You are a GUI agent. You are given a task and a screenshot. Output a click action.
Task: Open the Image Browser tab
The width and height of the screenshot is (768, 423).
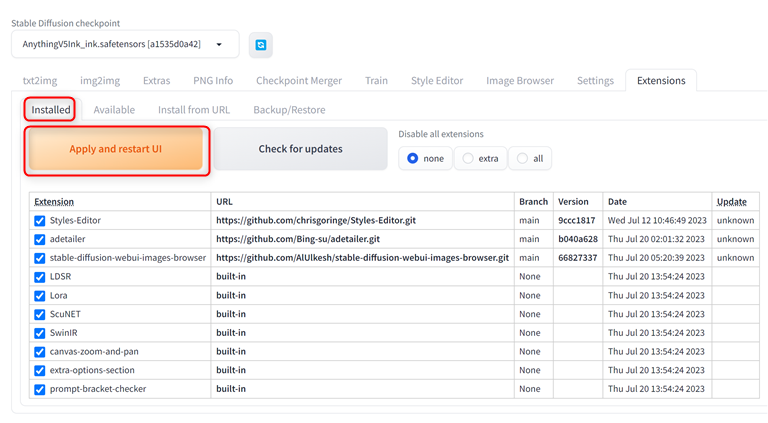click(x=519, y=81)
